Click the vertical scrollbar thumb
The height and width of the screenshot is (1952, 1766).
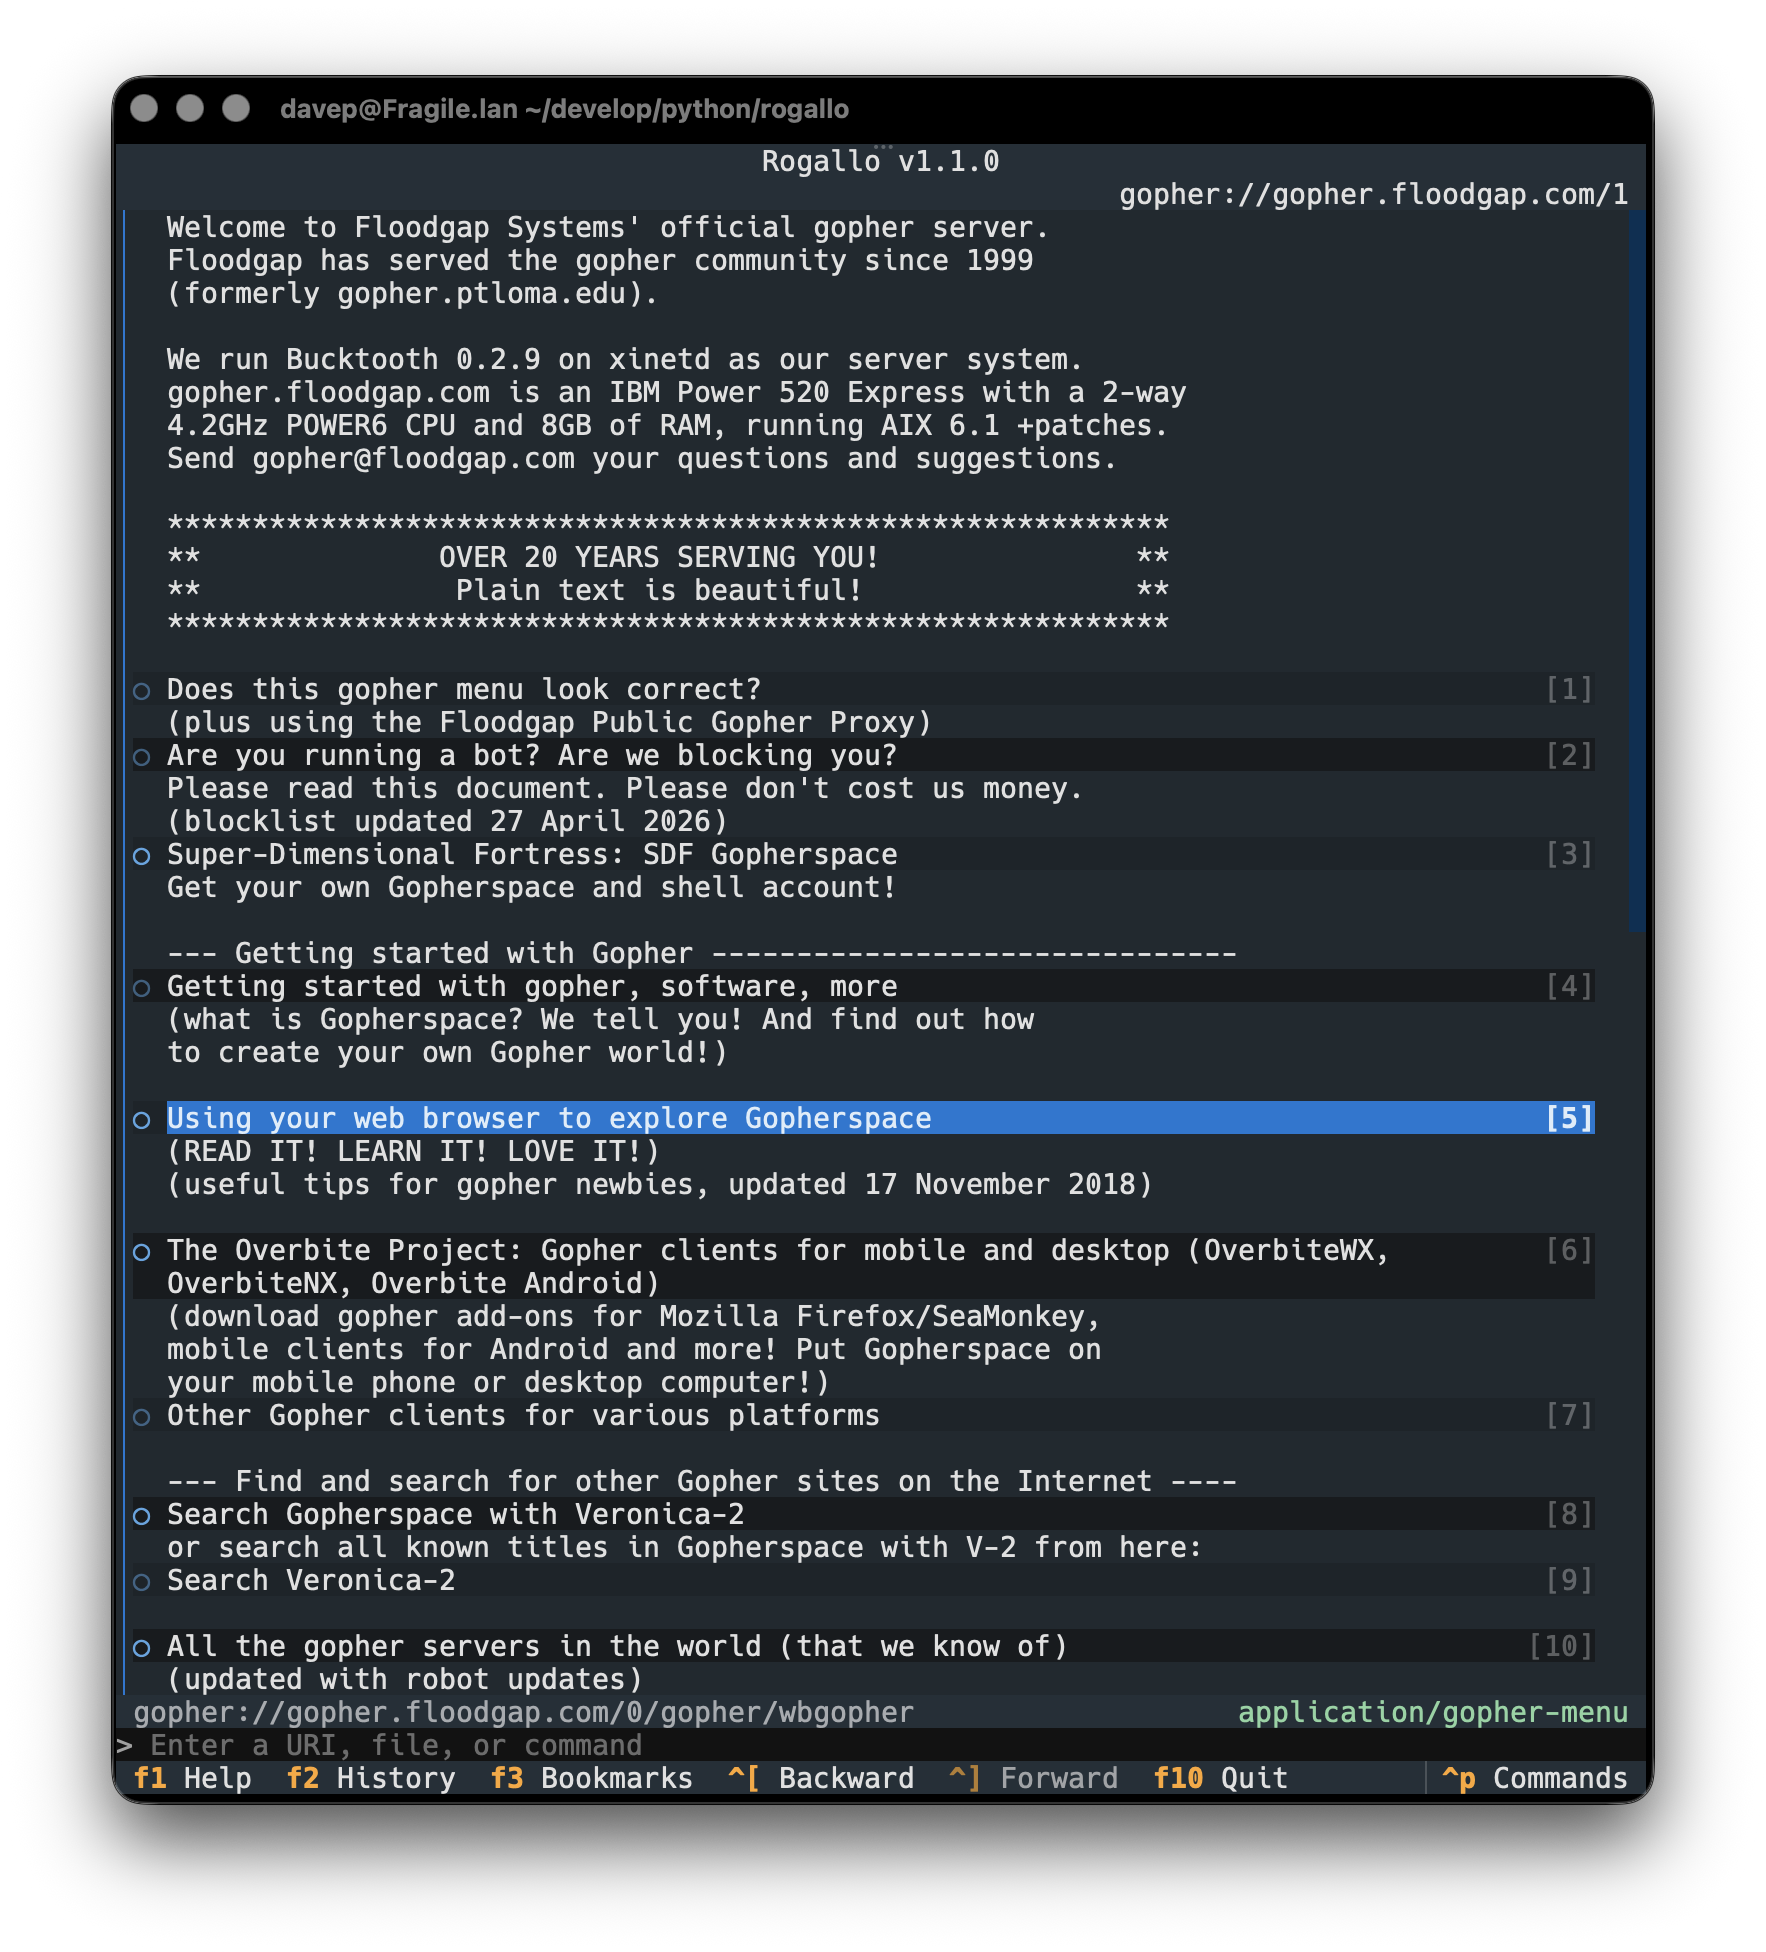(x=1637, y=572)
